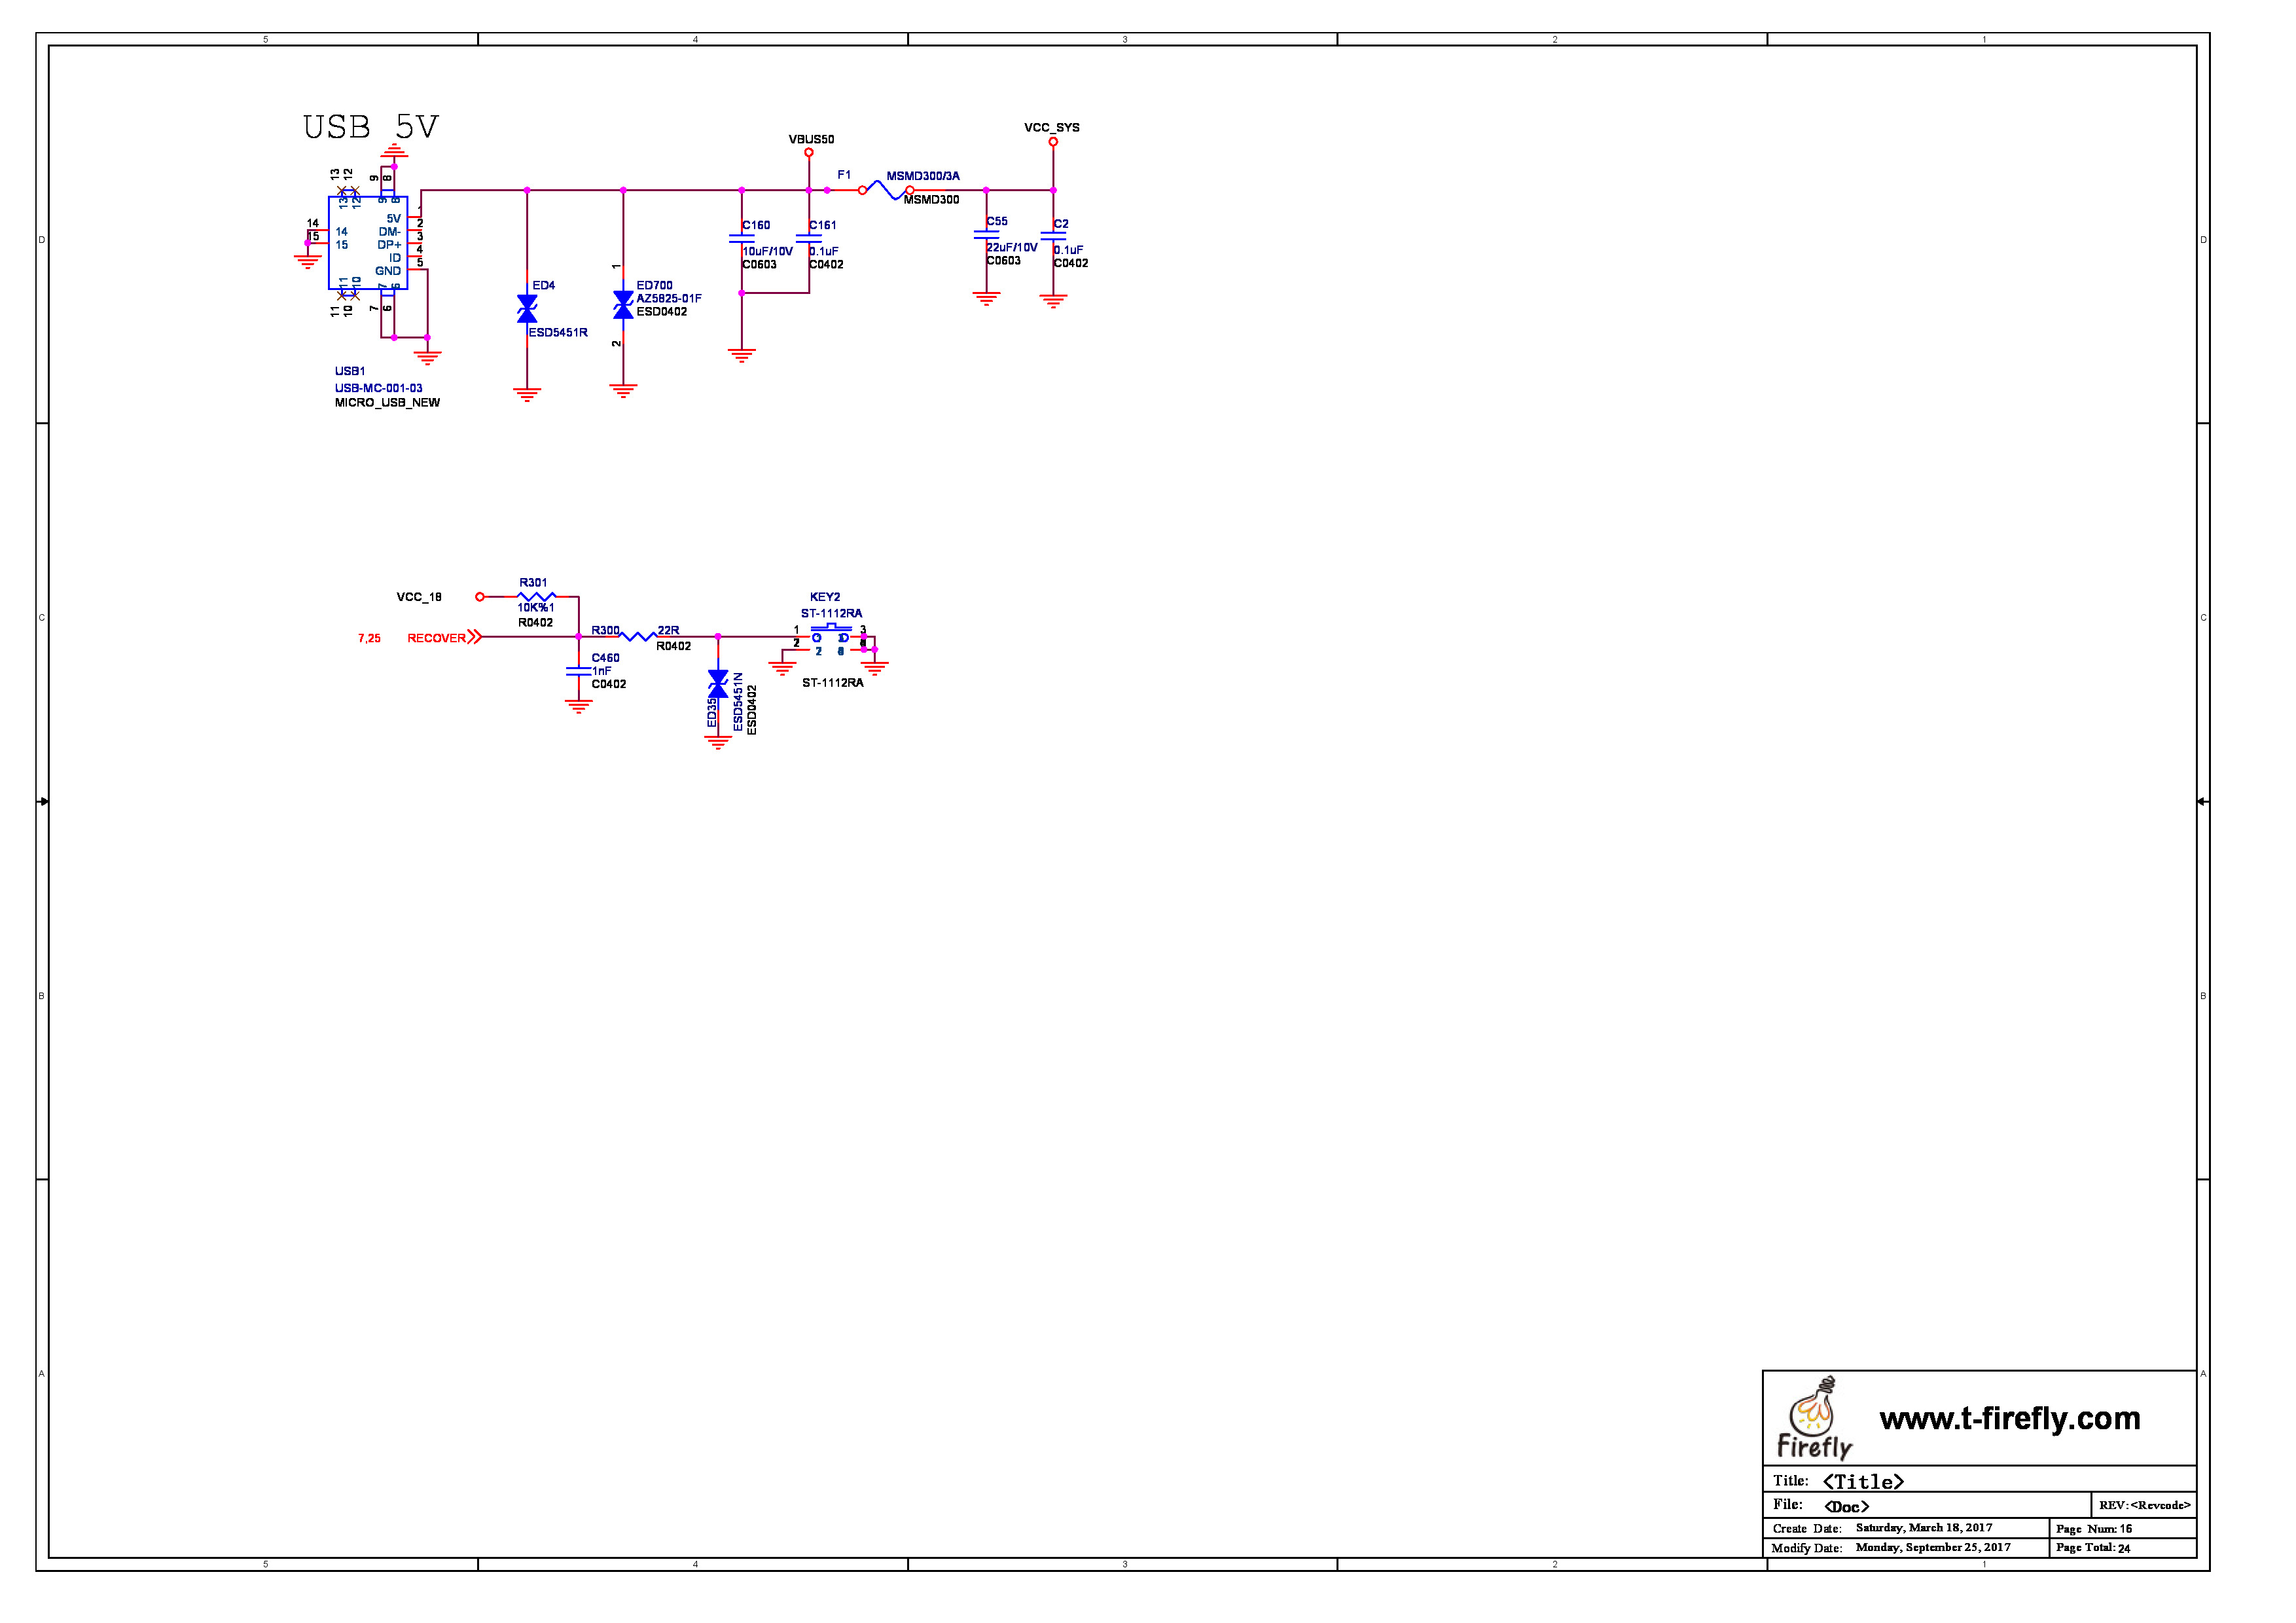Click the Page Num: 16 field
The height and width of the screenshot is (1623, 2296).
(2093, 1529)
